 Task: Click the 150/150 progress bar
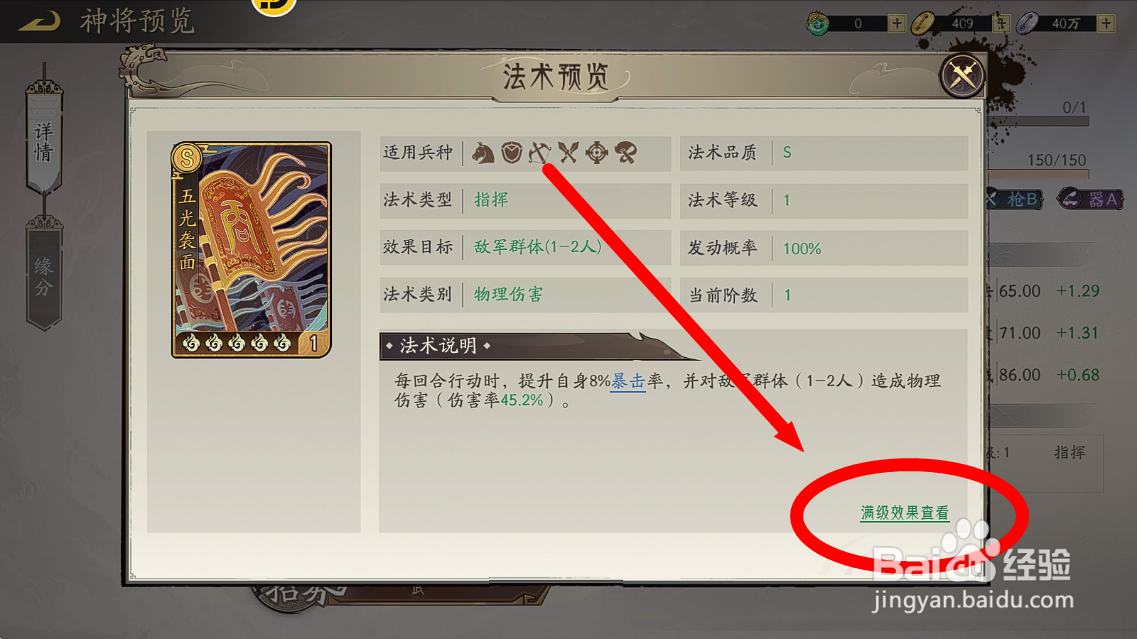[x=1038, y=174]
